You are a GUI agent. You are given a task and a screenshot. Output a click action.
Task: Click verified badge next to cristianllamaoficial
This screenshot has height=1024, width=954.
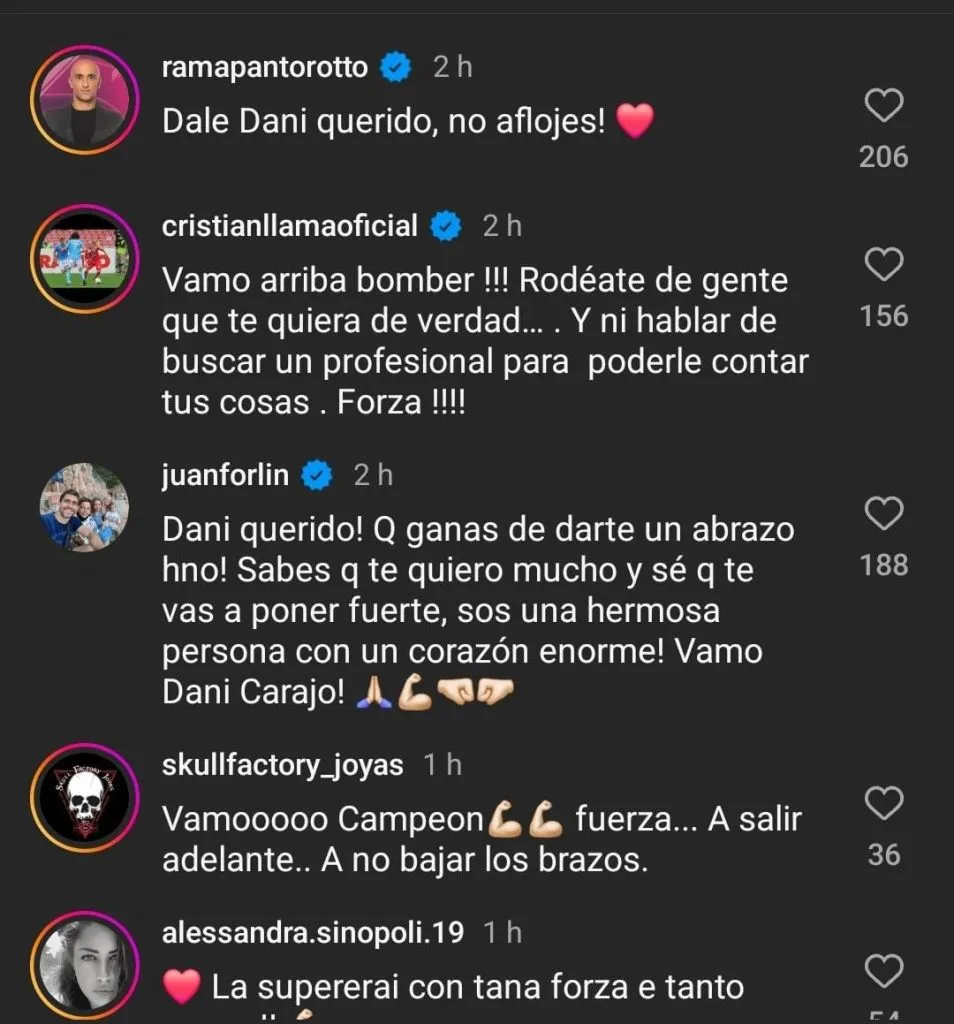[447, 227]
